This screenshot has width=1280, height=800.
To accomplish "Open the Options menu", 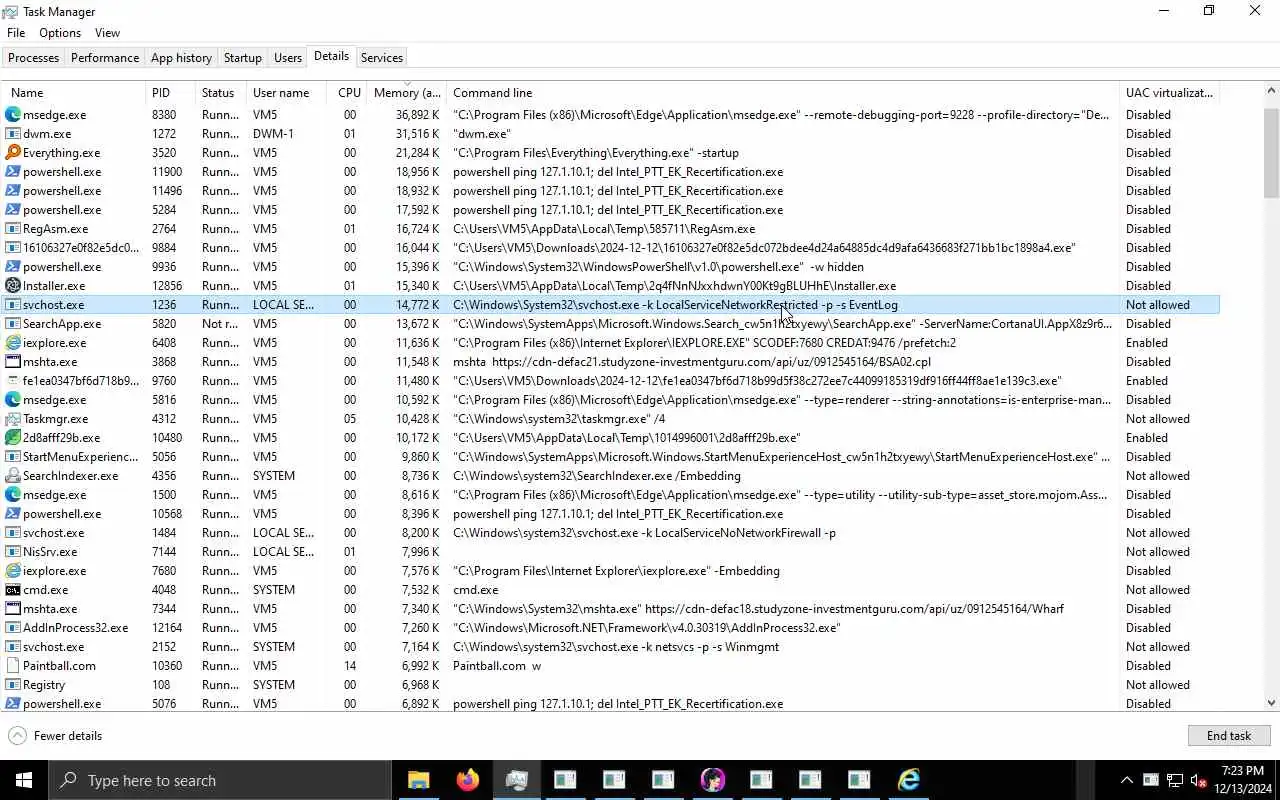I will 60,33.
